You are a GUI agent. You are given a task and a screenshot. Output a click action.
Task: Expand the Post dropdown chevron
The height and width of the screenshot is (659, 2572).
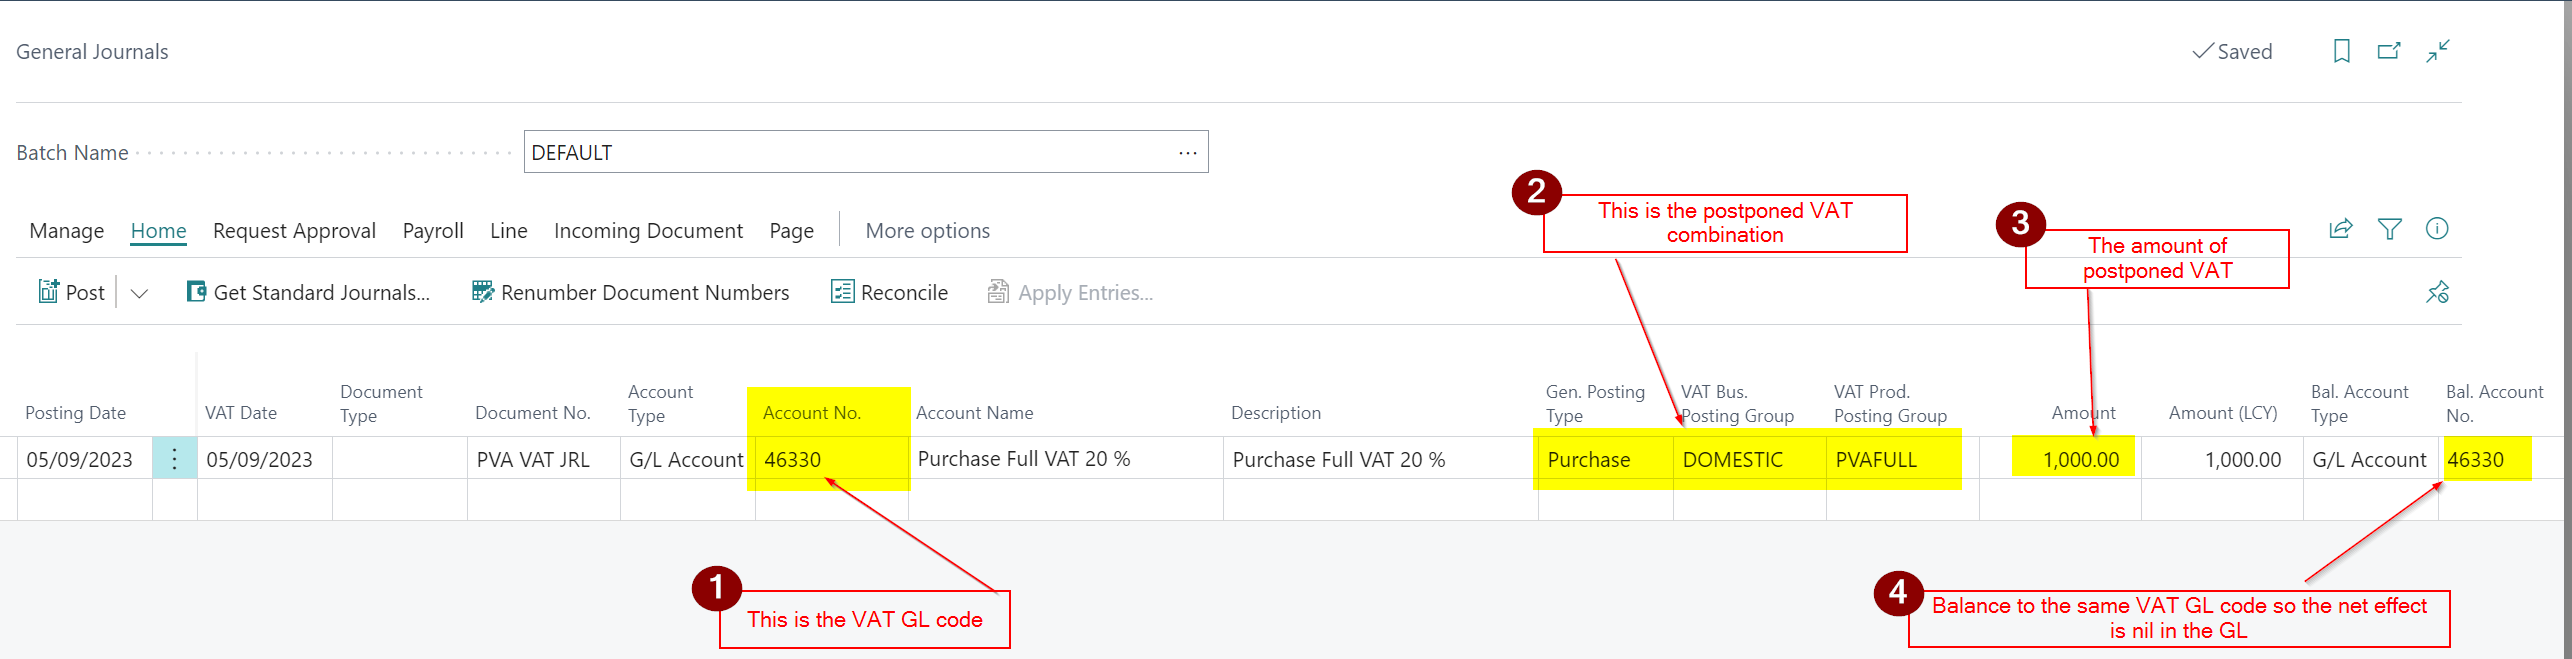tap(139, 293)
